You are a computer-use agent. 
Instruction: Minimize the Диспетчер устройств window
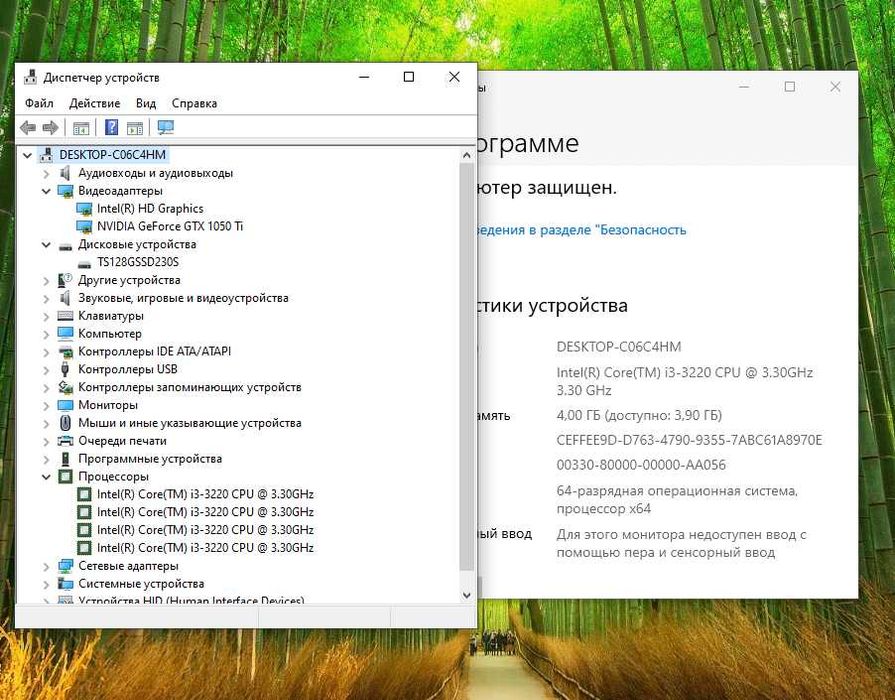[364, 77]
